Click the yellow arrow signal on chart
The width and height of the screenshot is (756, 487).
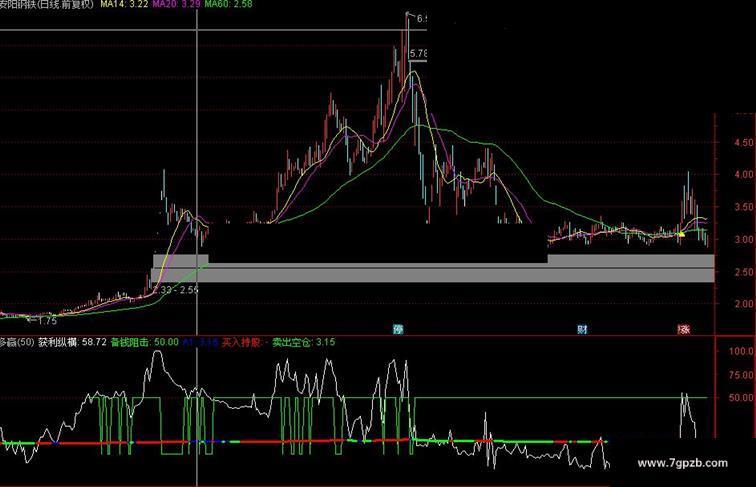[x=681, y=234]
